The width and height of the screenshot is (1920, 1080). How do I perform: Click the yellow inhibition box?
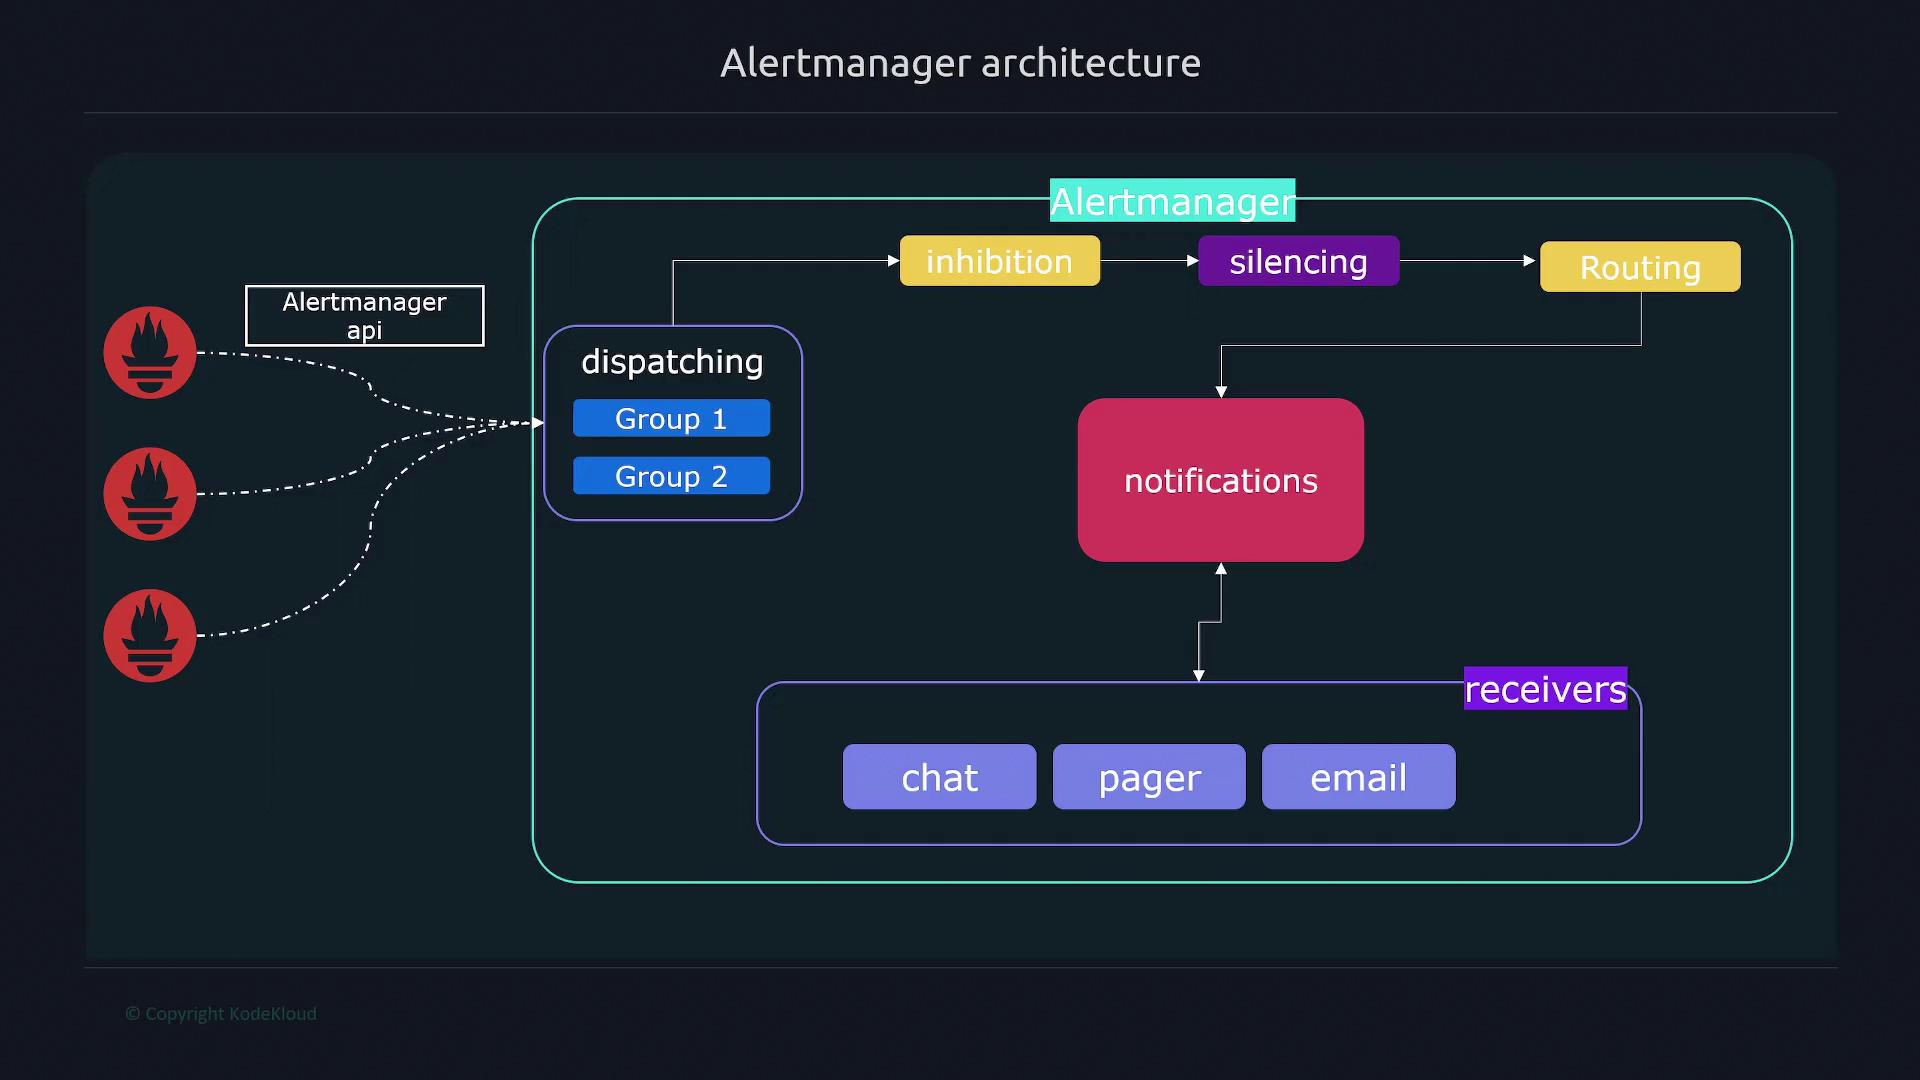coord(999,262)
